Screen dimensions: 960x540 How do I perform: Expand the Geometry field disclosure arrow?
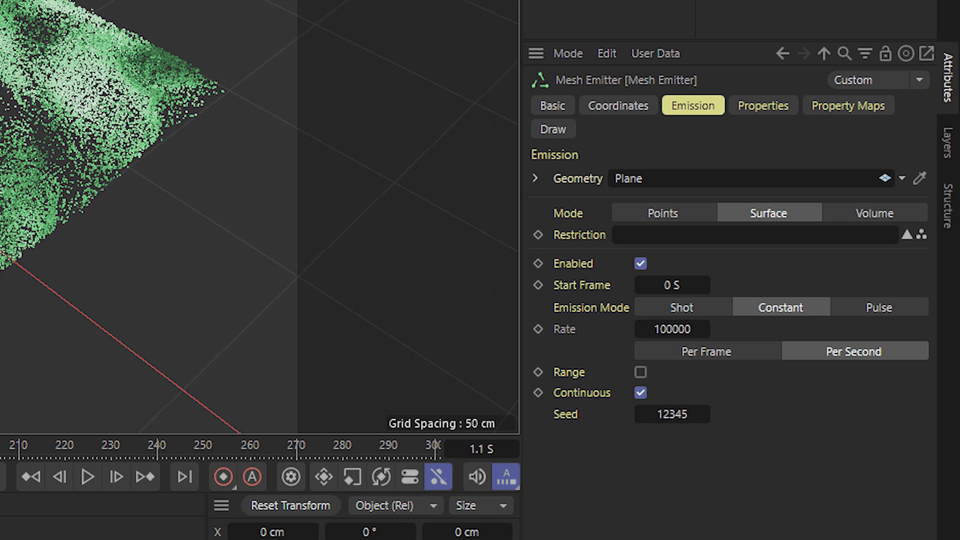pyautogui.click(x=535, y=178)
